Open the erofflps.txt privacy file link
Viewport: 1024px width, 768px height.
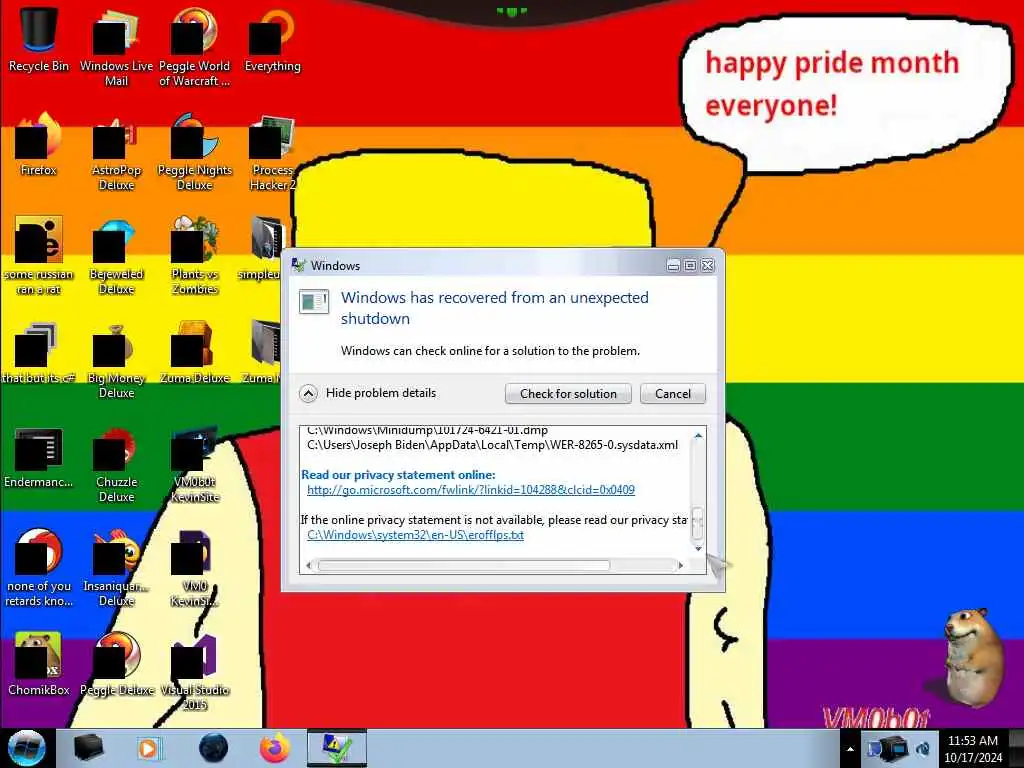tap(415, 535)
